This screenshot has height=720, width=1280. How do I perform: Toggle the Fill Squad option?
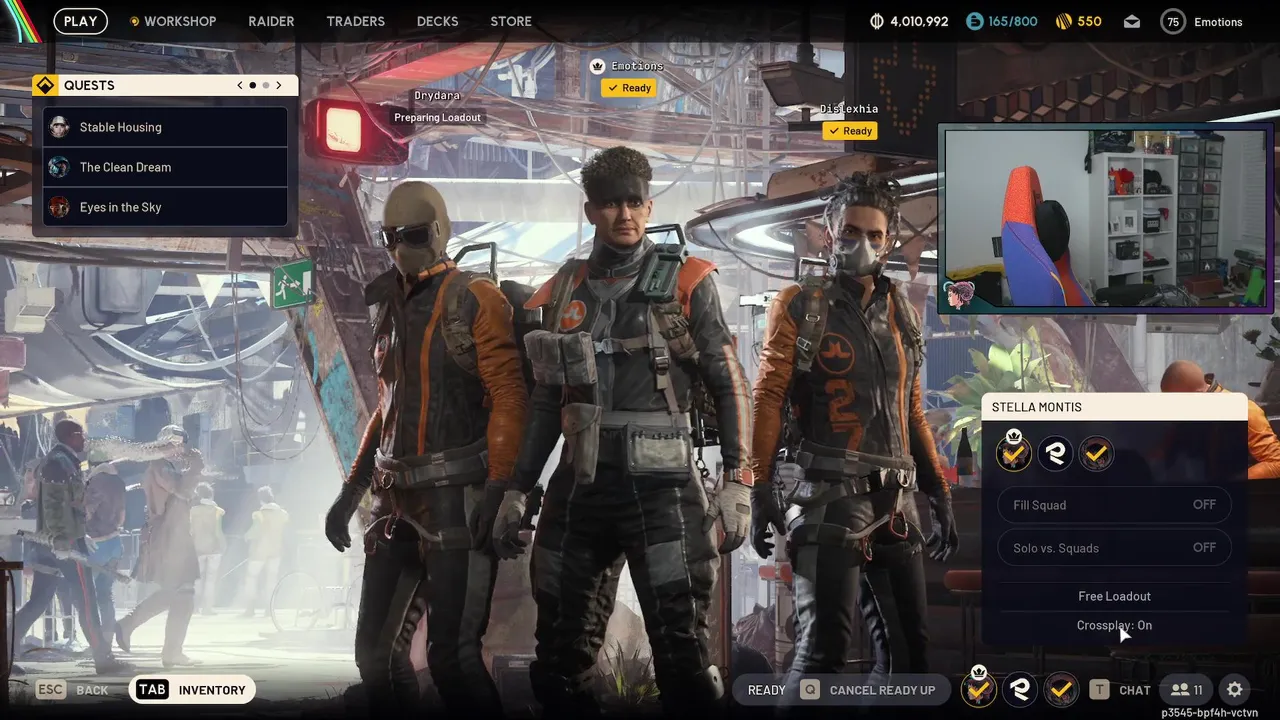pyautogui.click(x=1114, y=505)
